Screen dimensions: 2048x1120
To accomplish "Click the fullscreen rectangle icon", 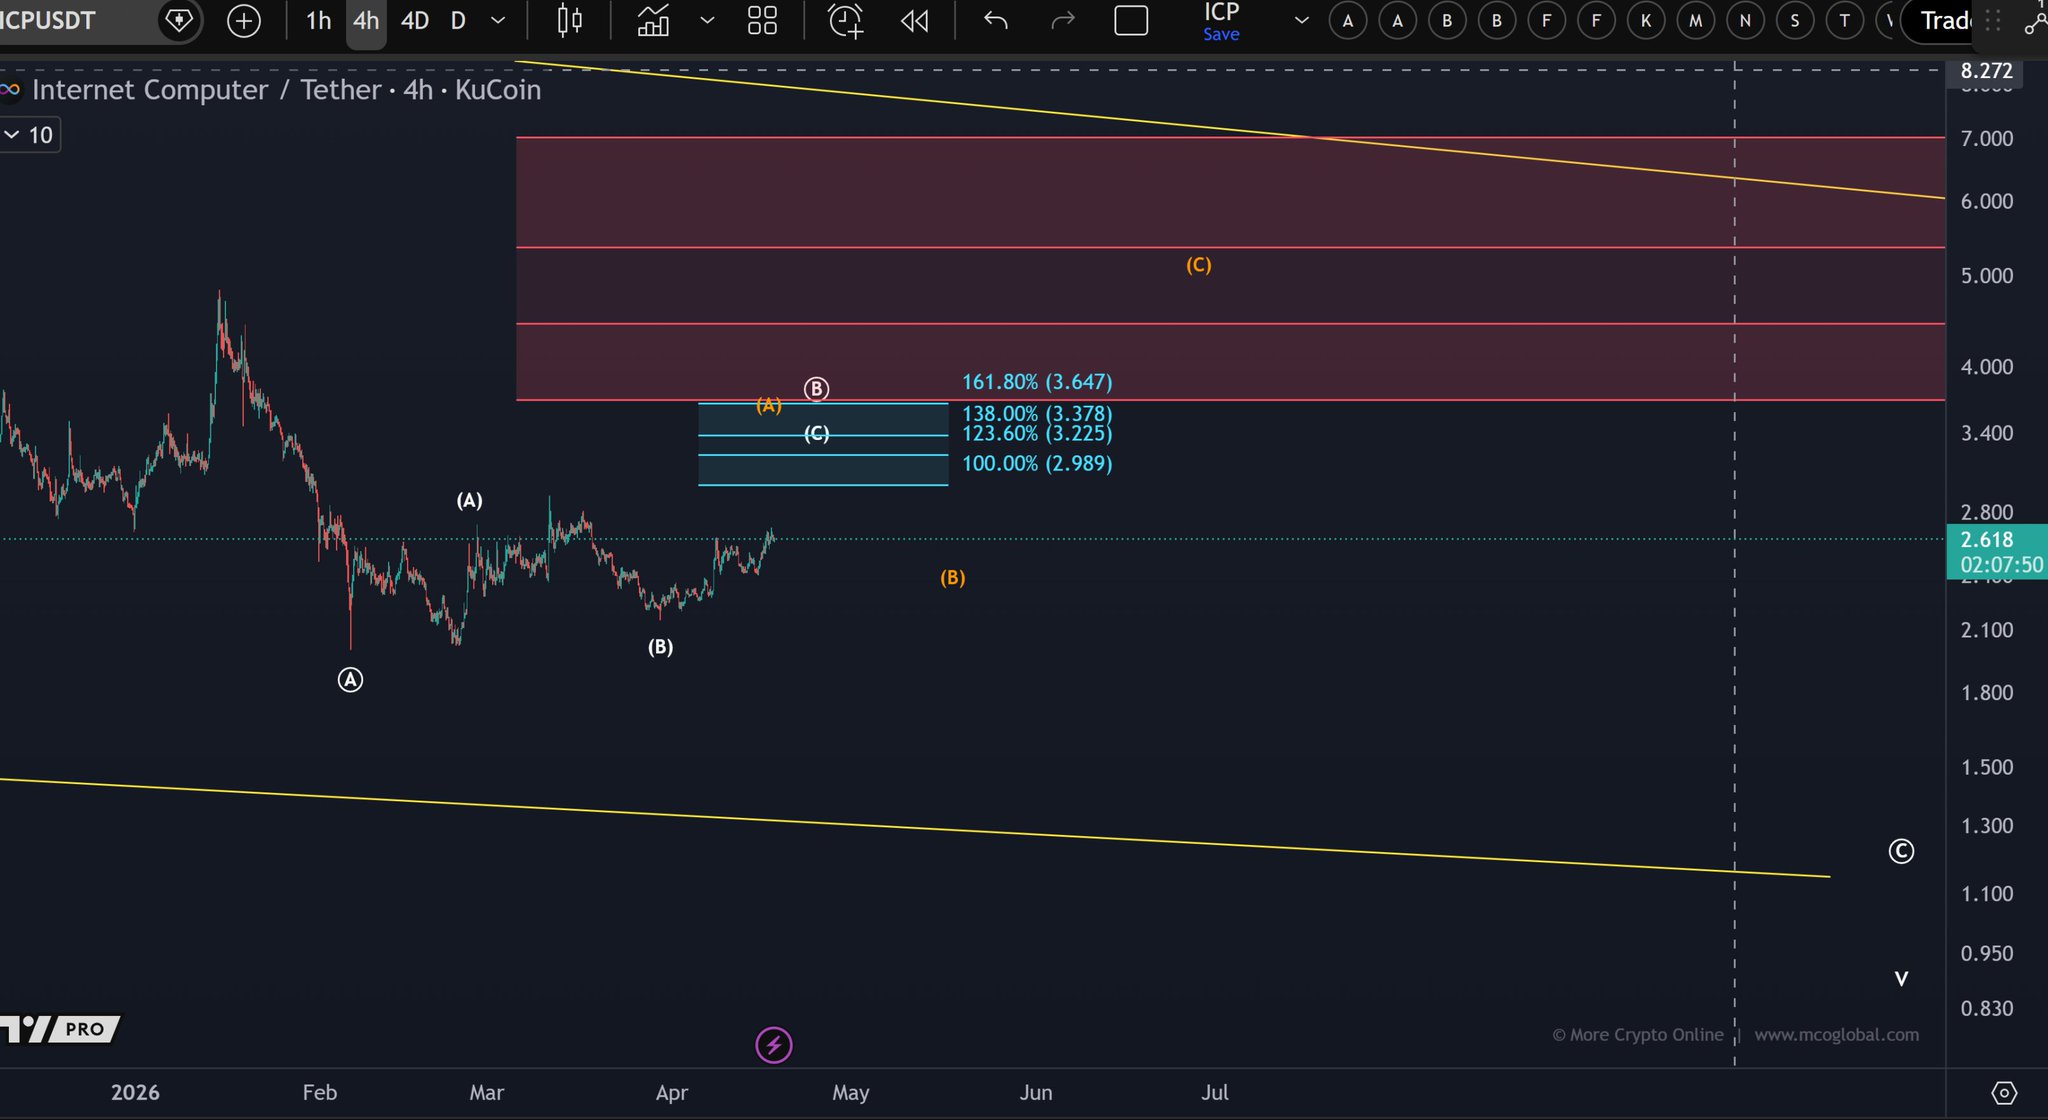I will tap(1131, 20).
